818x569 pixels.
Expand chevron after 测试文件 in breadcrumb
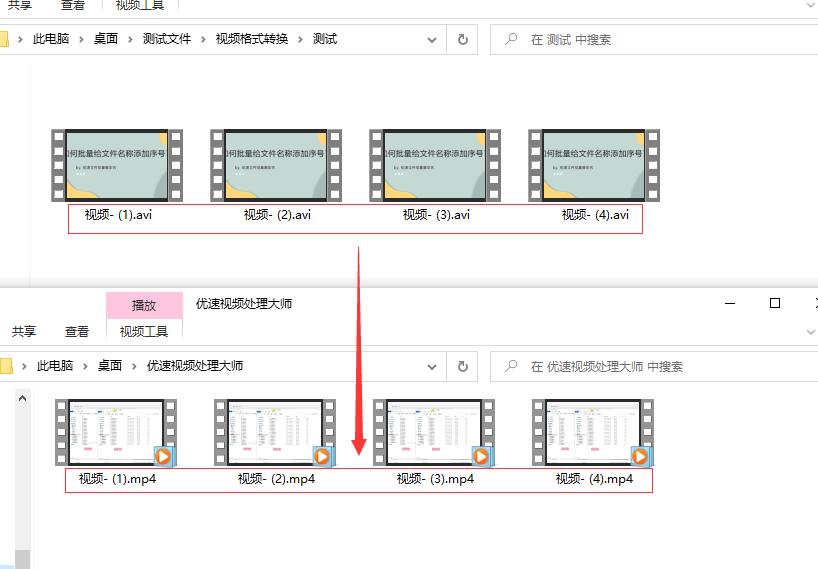(x=203, y=39)
